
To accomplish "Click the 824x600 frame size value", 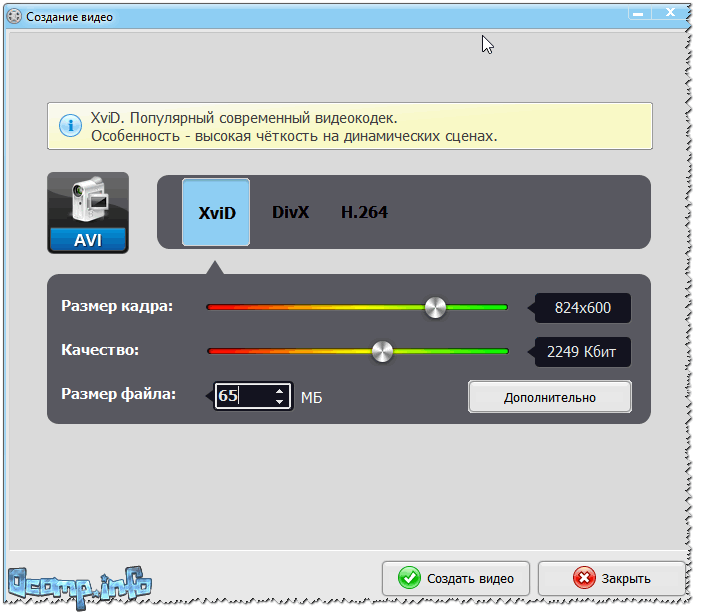I will click(x=583, y=308).
